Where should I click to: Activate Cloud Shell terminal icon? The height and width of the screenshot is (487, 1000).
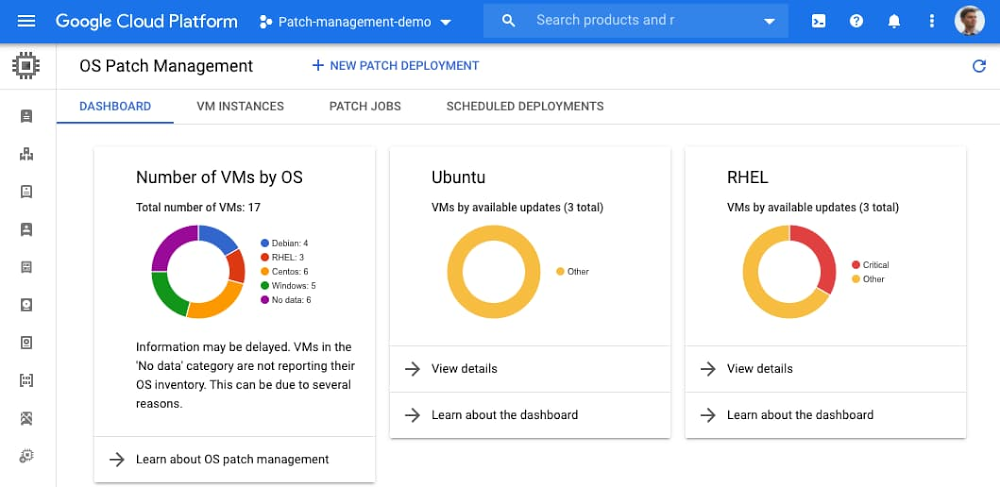pos(818,21)
